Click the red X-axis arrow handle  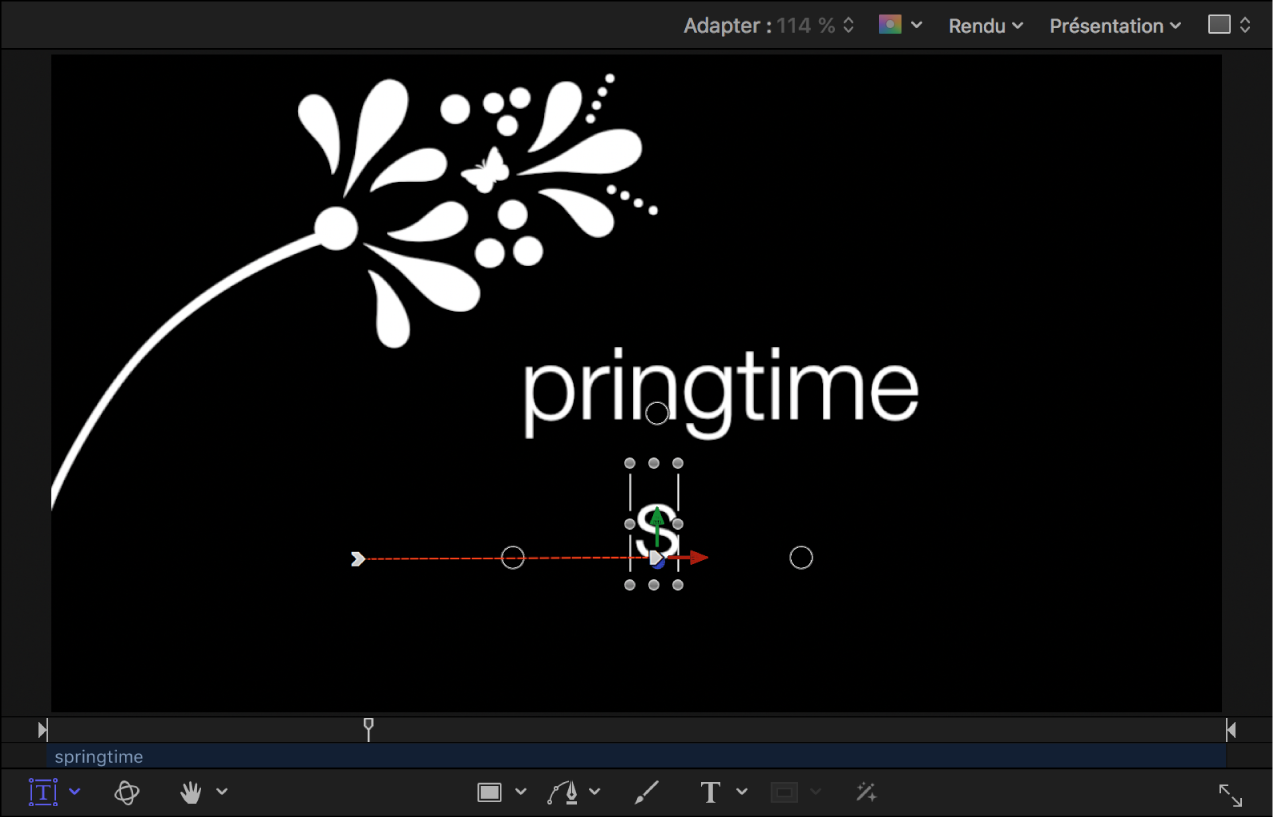point(699,558)
